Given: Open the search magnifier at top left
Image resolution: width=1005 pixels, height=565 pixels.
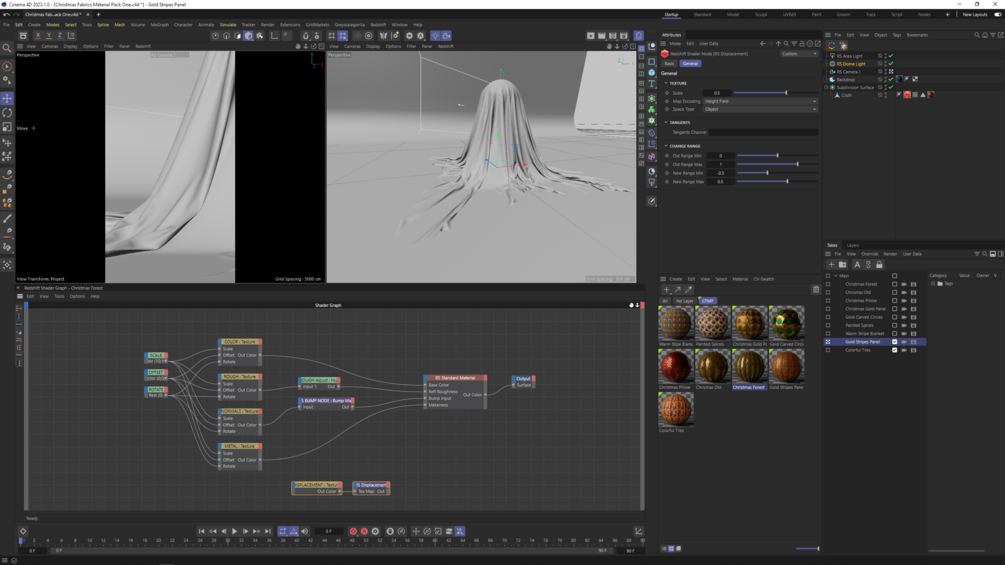Looking at the screenshot, I should [x=7, y=48].
